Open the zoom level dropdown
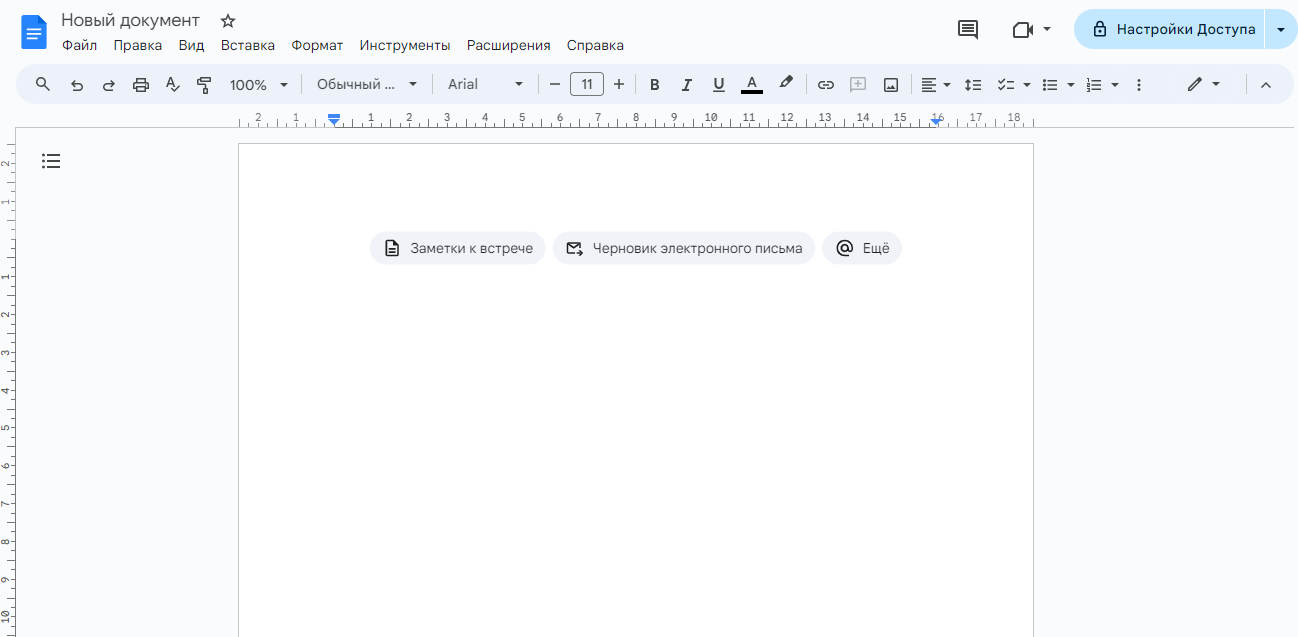This screenshot has width=1298, height=637. 258,84
